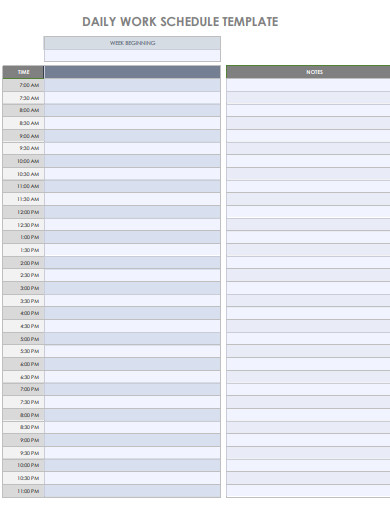Click the 9:00 AM time cell

point(23,136)
